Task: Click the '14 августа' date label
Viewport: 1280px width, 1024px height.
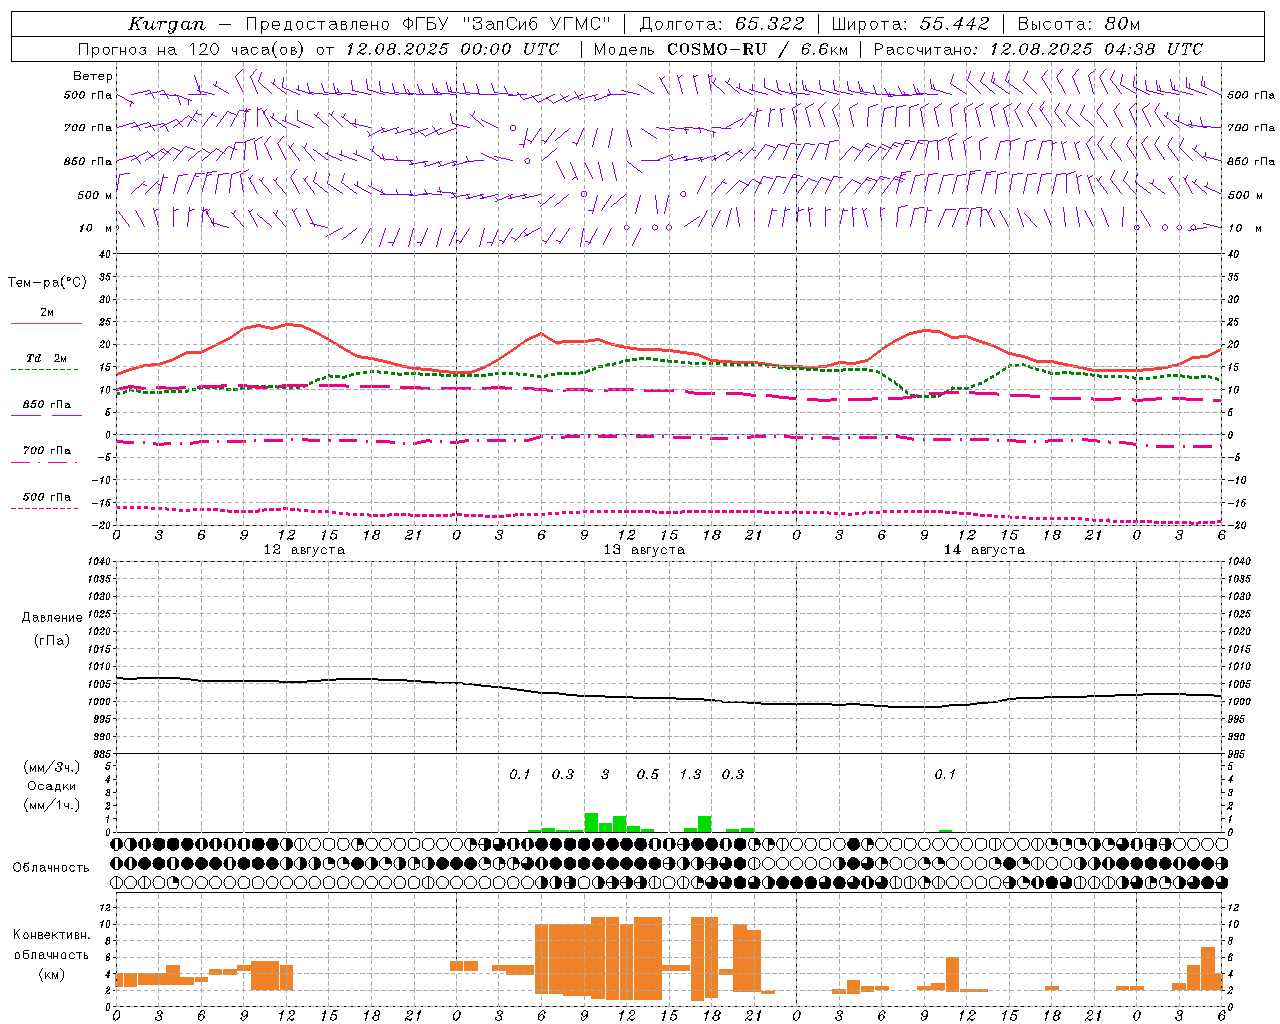Action: (984, 550)
